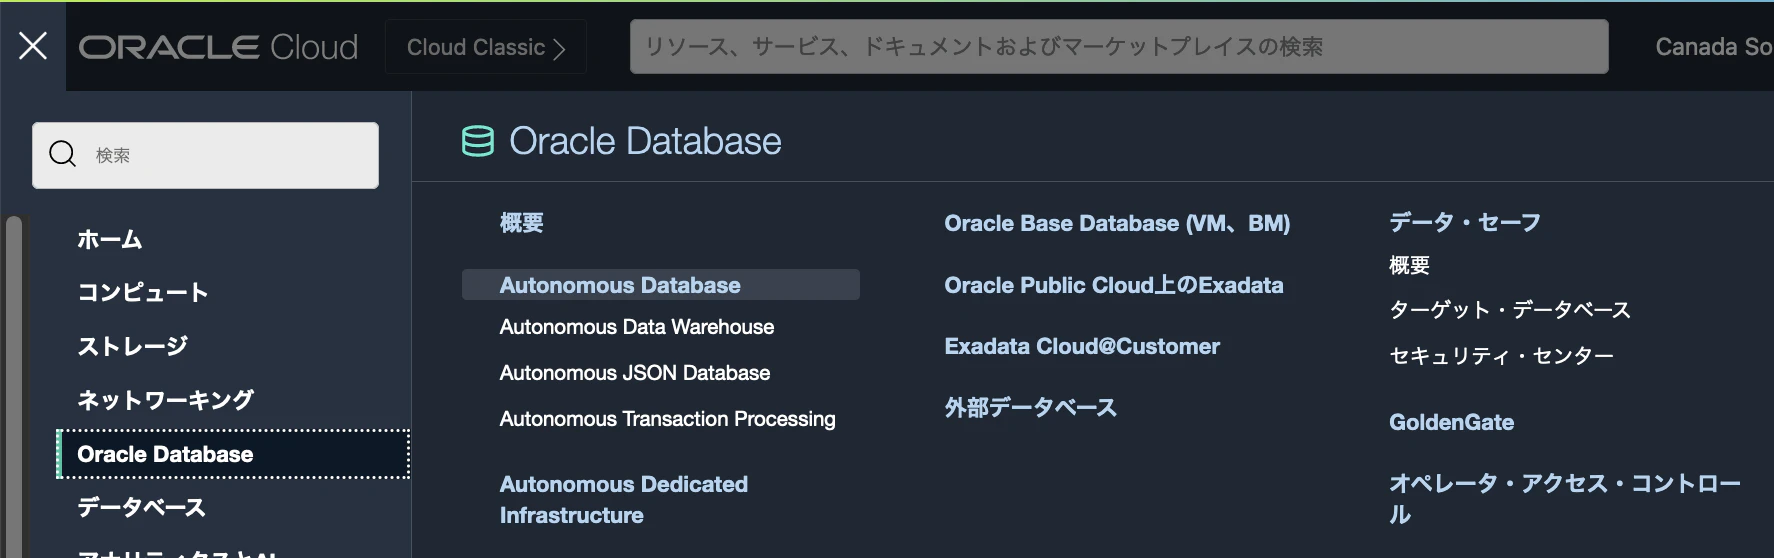Open Oracle Public Cloud上のExadata
Screen dimensions: 1774x558
pos(1114,285)
